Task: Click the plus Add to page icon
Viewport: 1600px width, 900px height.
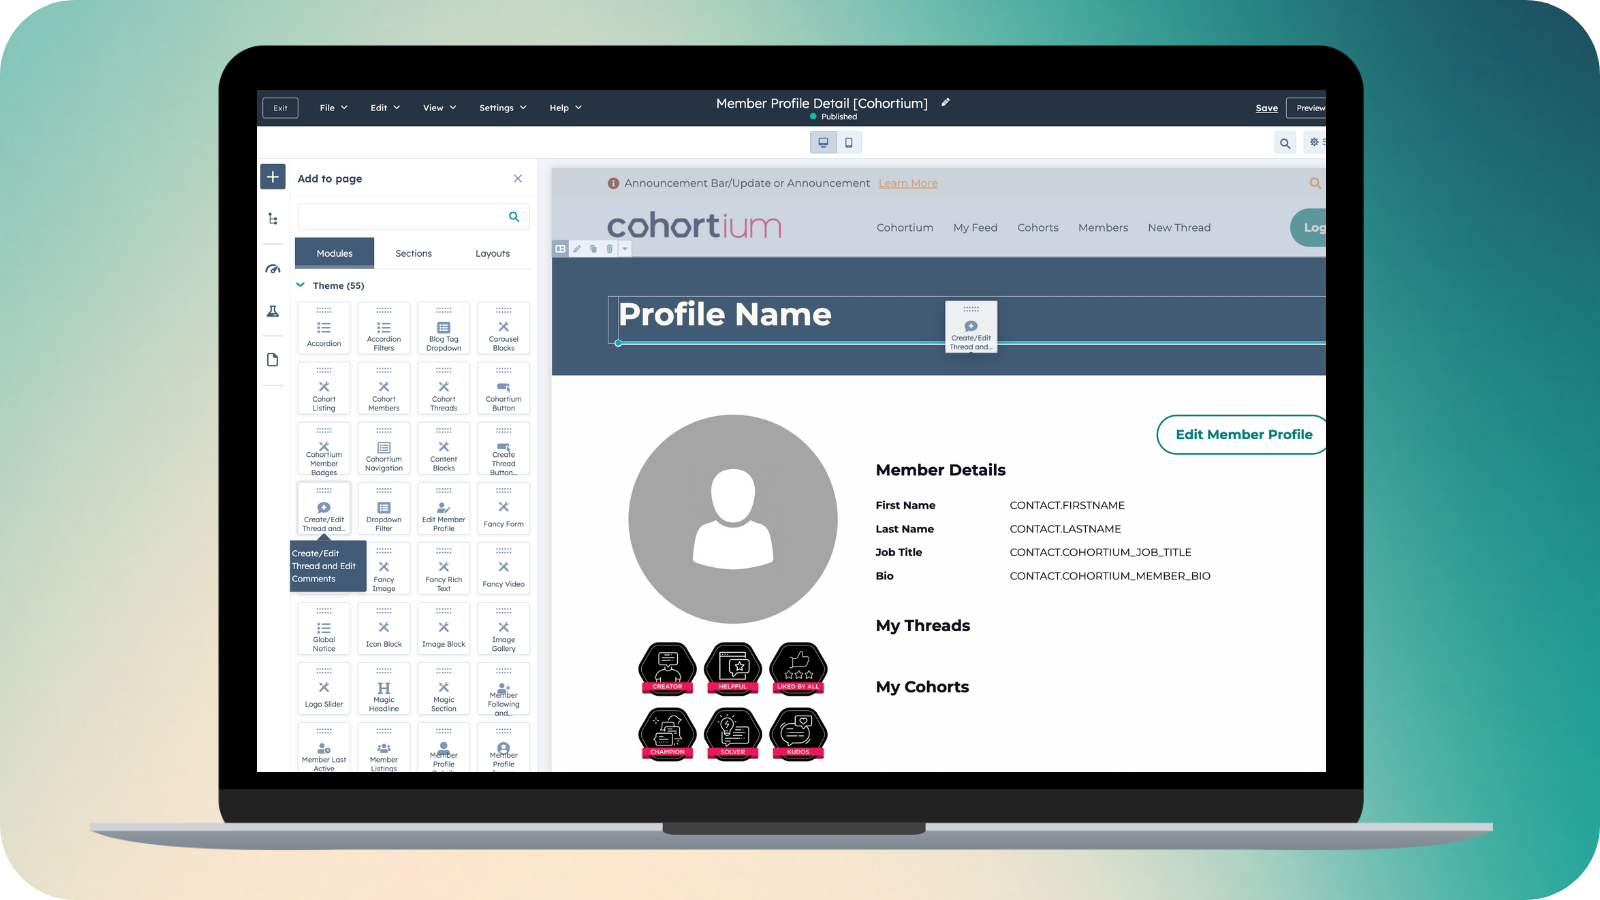Action: point(273,177)
